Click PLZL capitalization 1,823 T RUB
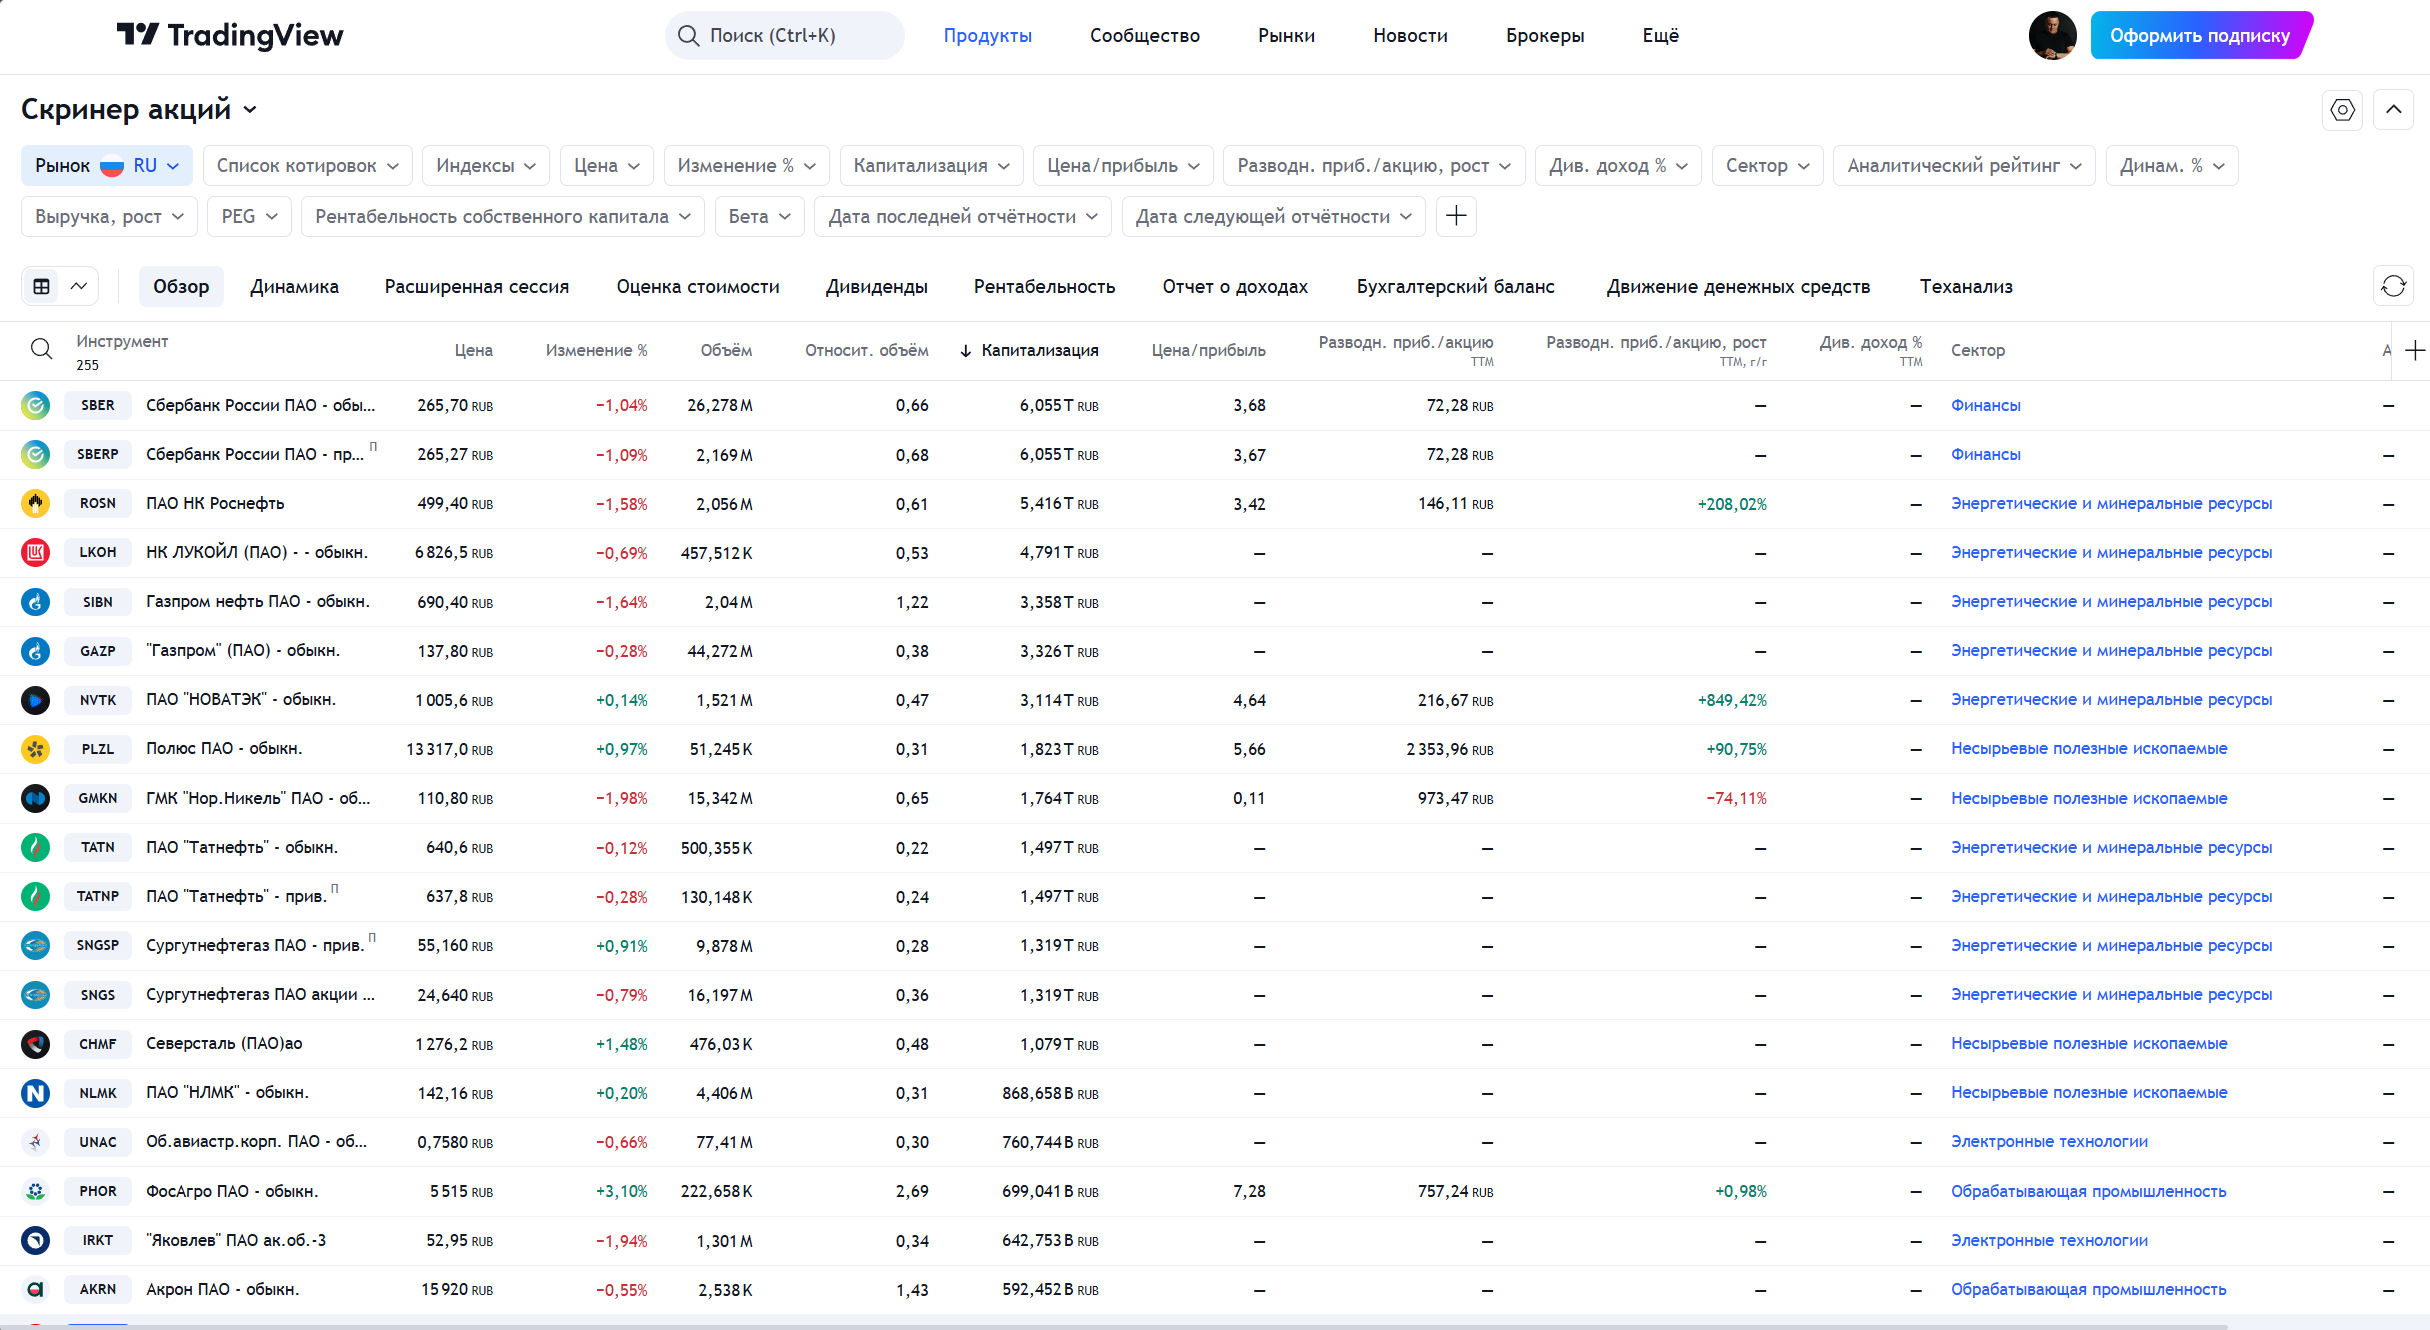The height and width of the screenshot is (1330, 2430). [x=1059, y=749]
